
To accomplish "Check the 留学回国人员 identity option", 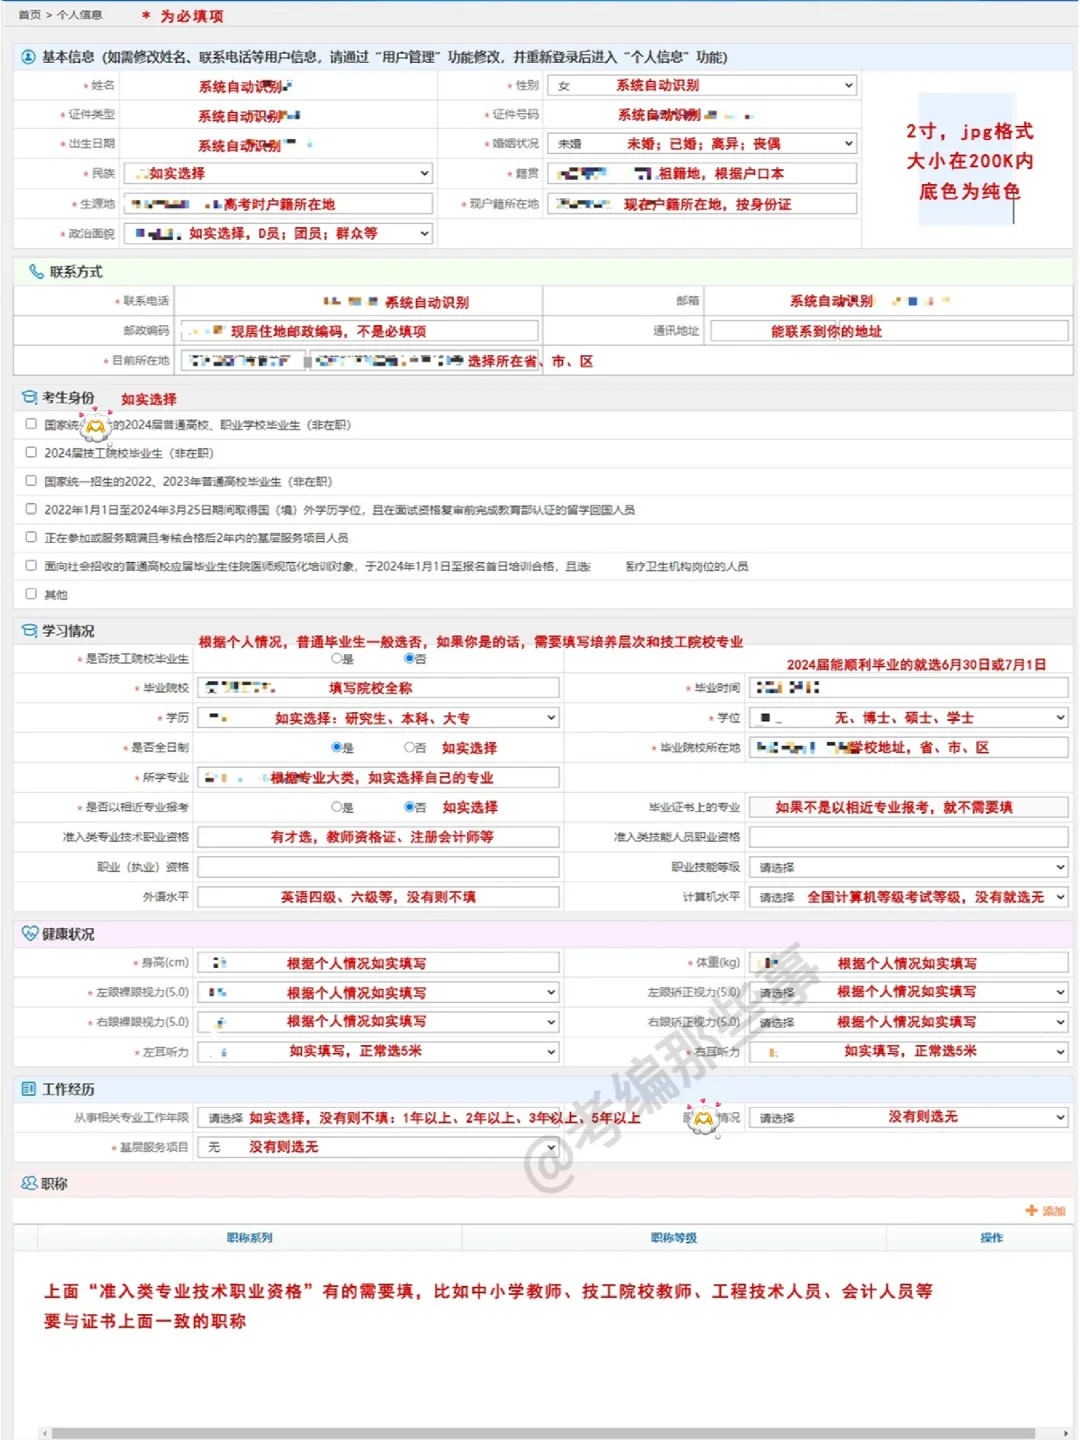I will click(x=31, y=509).
